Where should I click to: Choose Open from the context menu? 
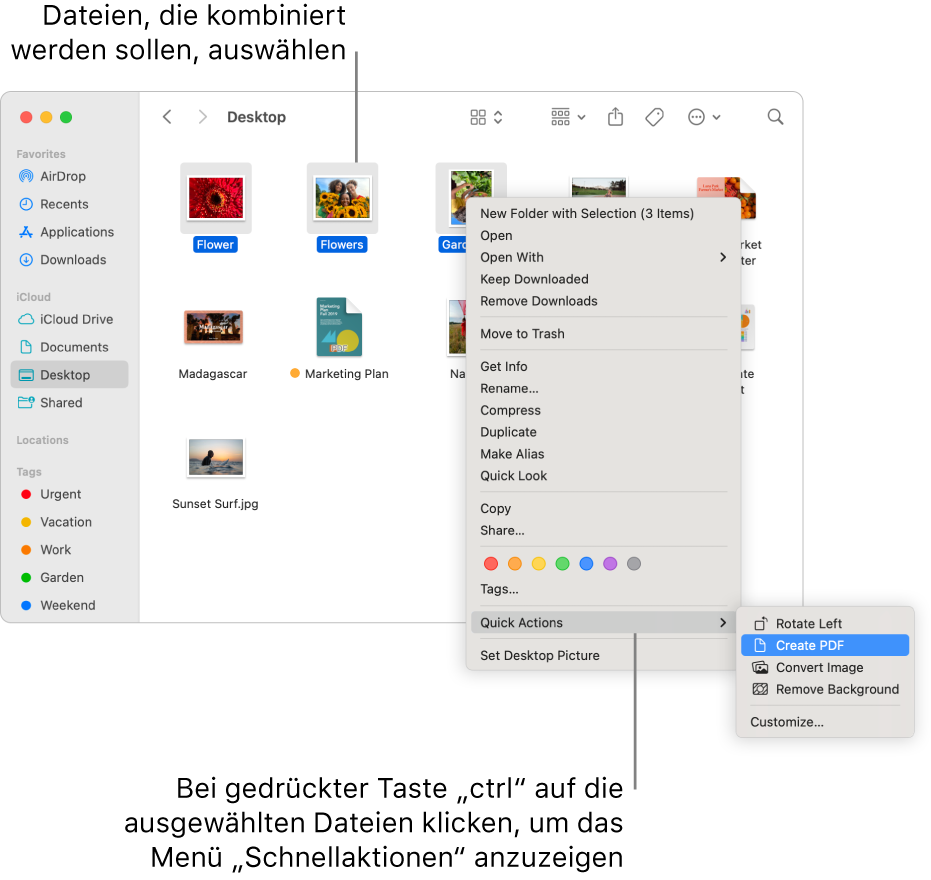click(603, 236)
